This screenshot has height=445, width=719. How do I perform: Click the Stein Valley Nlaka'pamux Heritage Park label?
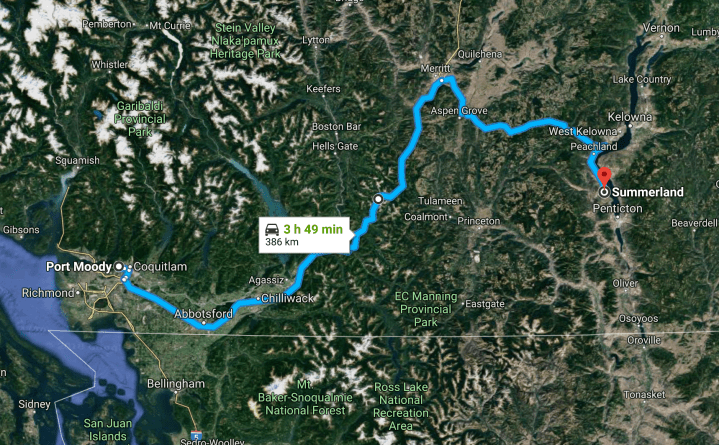coord(245,41)
